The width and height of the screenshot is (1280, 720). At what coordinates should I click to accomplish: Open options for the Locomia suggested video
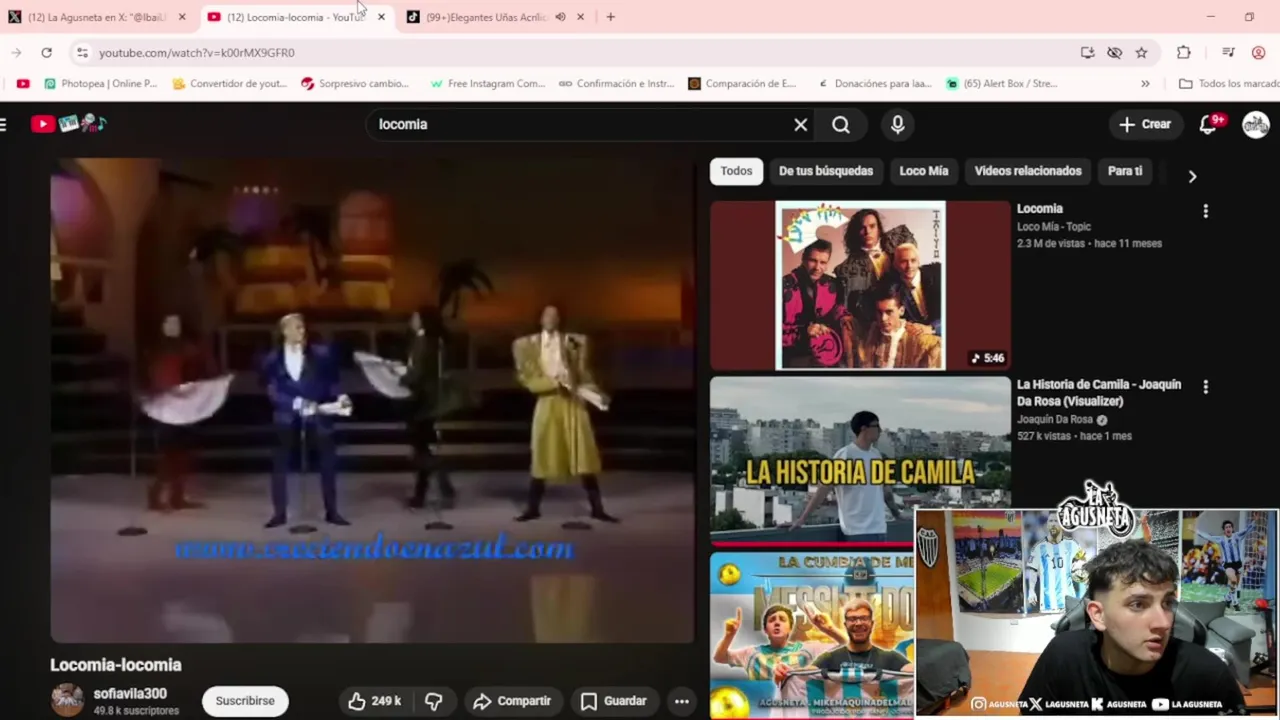click(x=1205, y=211)
